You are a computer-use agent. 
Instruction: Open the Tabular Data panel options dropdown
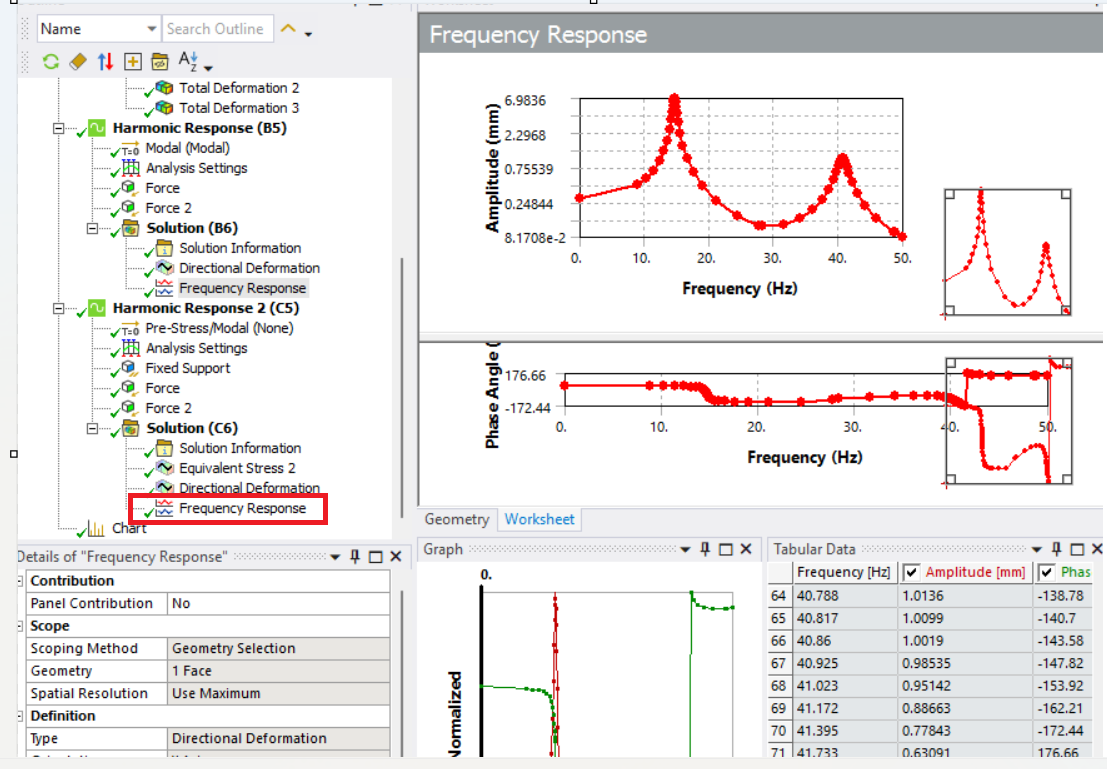tap(1036, 549)
